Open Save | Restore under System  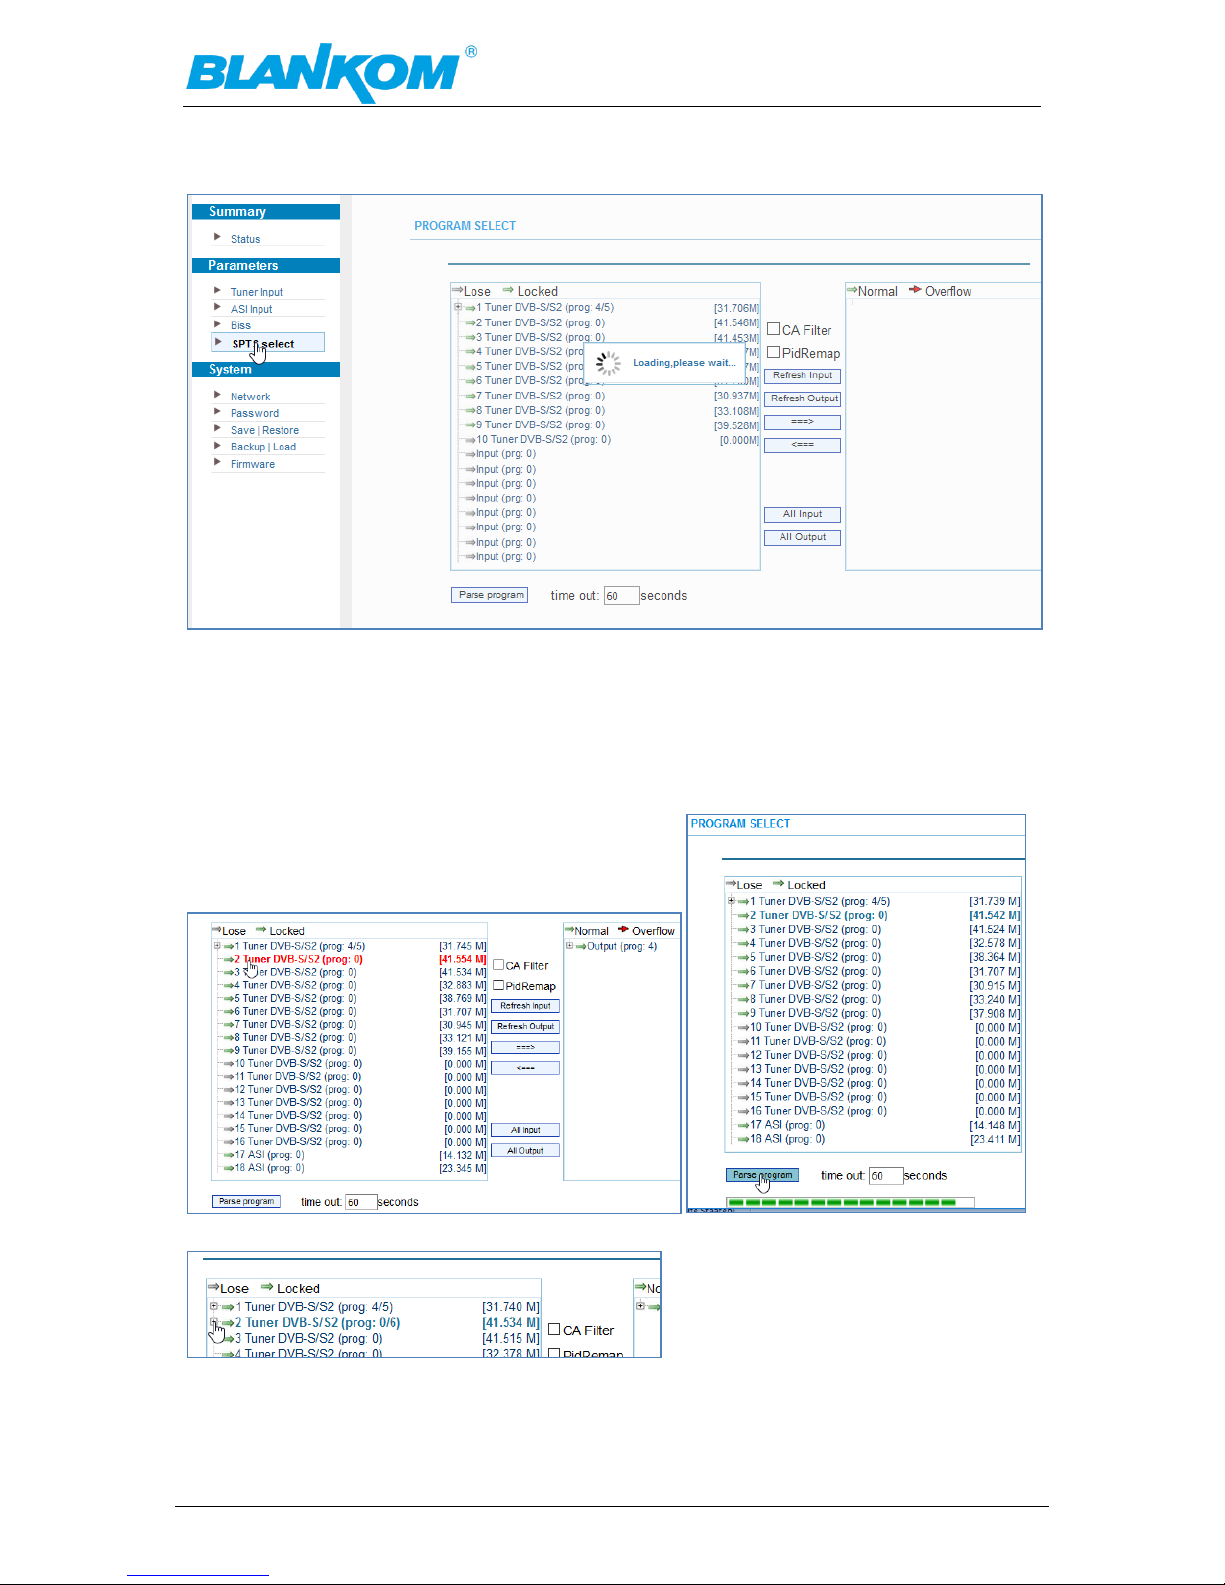tap(265, 430)
